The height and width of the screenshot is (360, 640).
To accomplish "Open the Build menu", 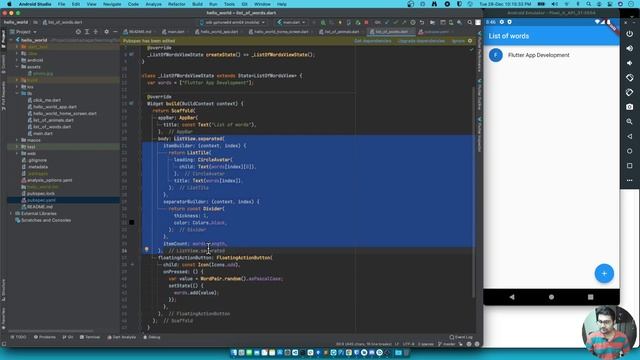I will pos(197,4).
